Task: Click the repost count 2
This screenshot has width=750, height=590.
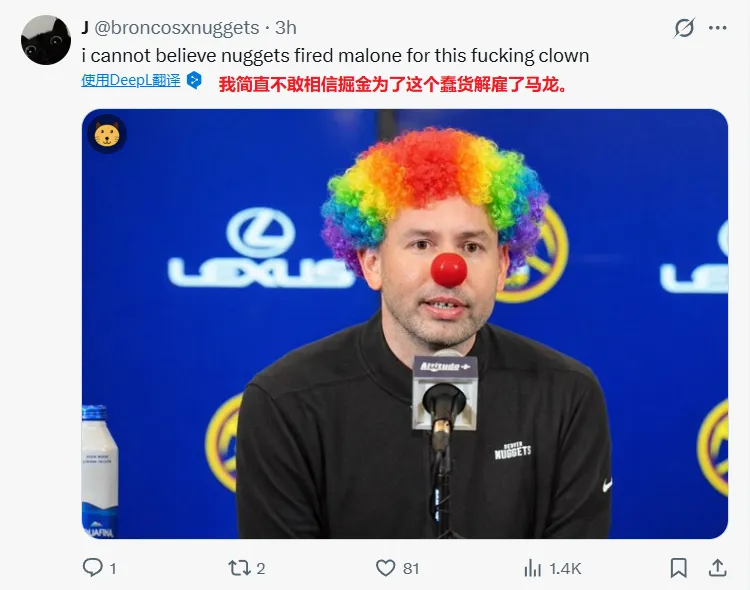Action: coord(261,568)
